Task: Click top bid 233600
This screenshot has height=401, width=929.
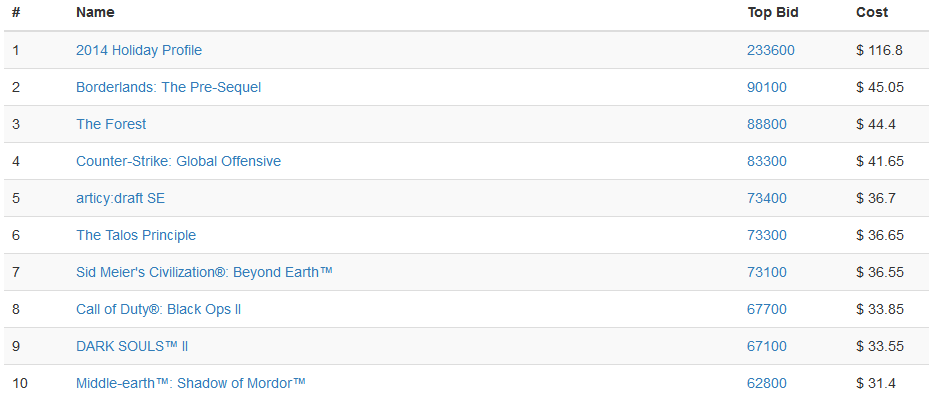Action: tap(771, 50)
